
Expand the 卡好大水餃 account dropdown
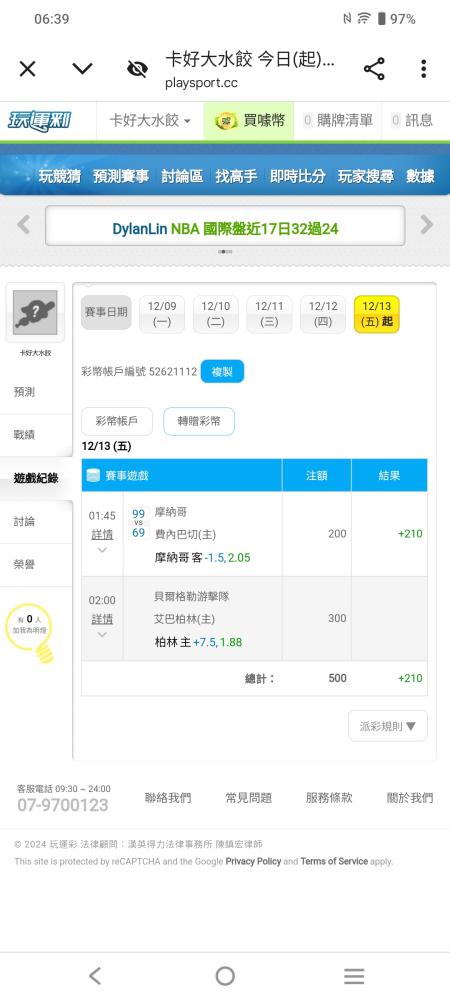pyautogui.click(x=150, y=121)
